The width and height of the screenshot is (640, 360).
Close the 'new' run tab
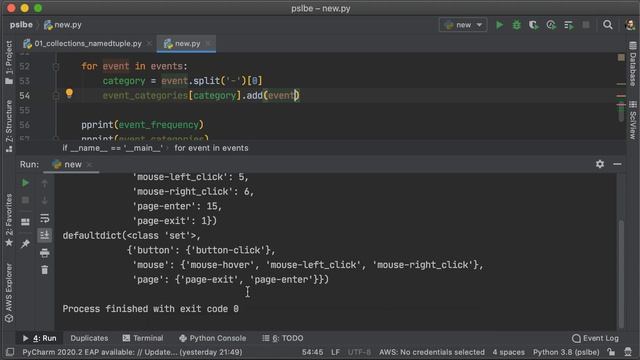pos(89,164)
